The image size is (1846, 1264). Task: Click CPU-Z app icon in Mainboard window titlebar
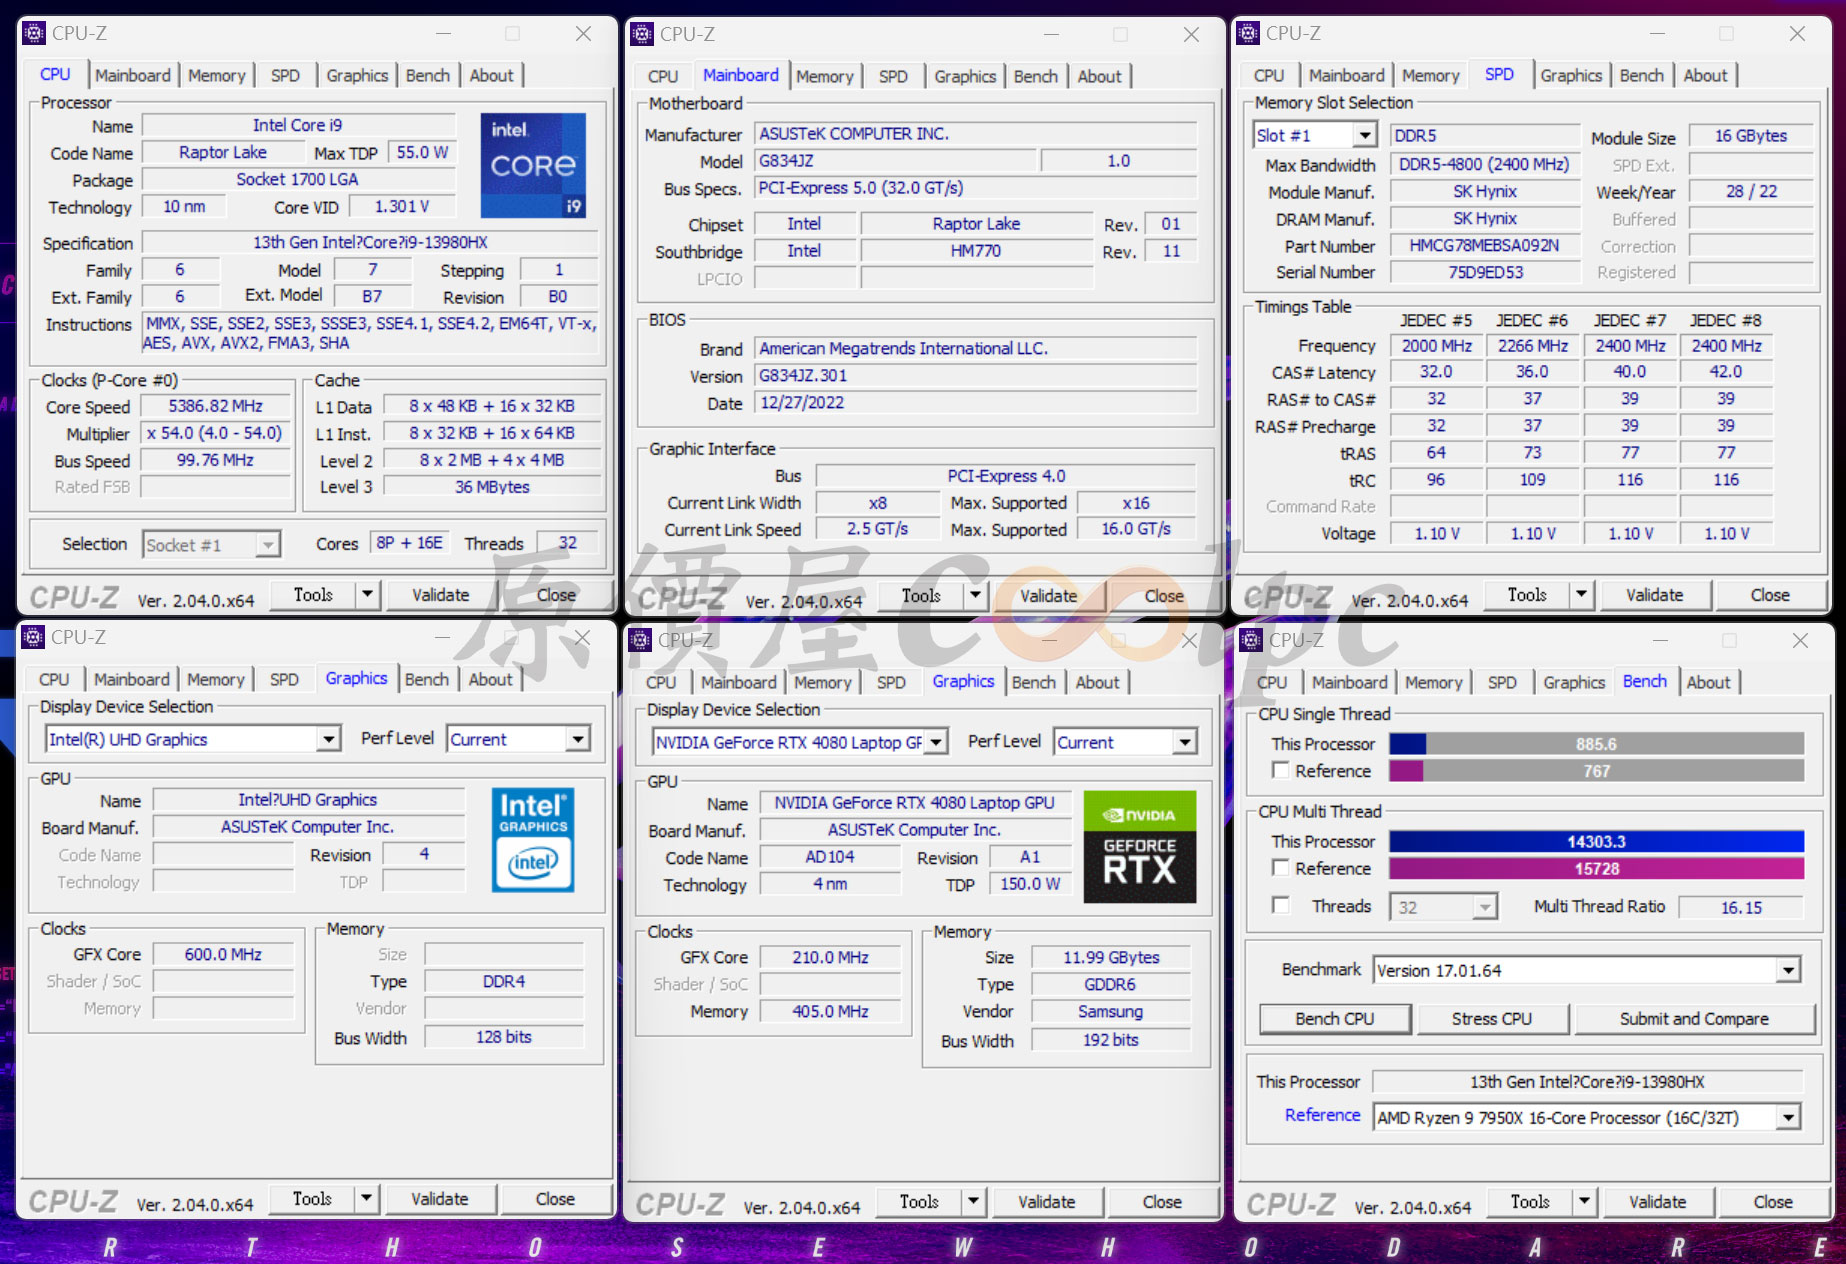[642, 34]
